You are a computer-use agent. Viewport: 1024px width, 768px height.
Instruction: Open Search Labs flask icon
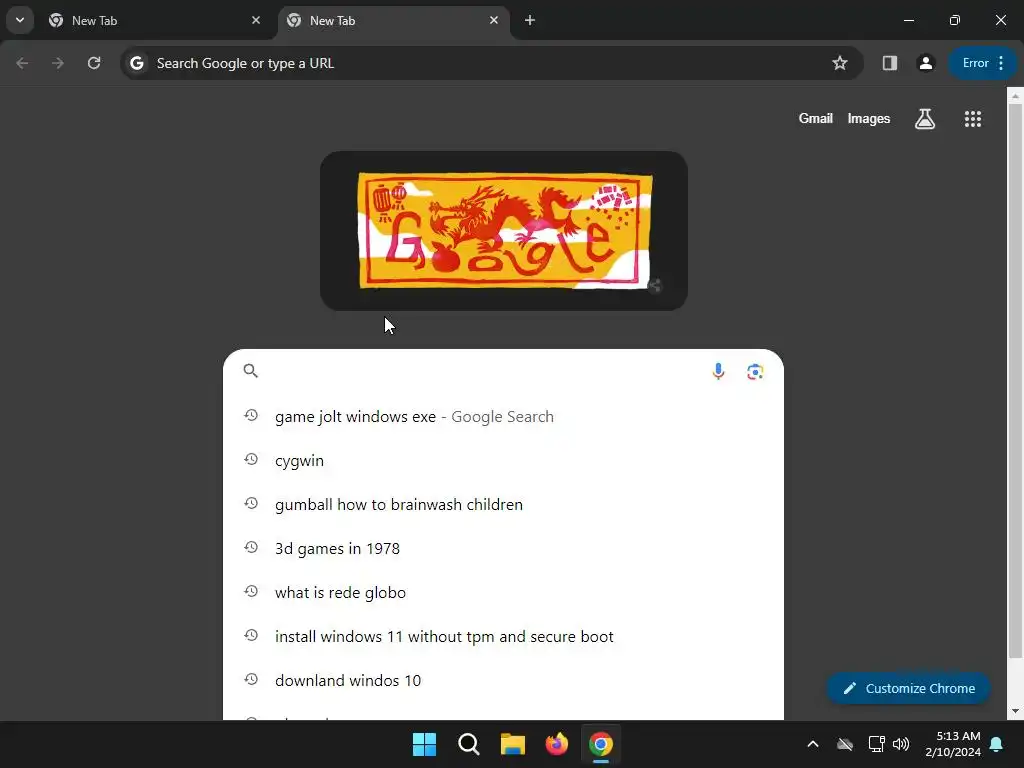coord(925,118)
